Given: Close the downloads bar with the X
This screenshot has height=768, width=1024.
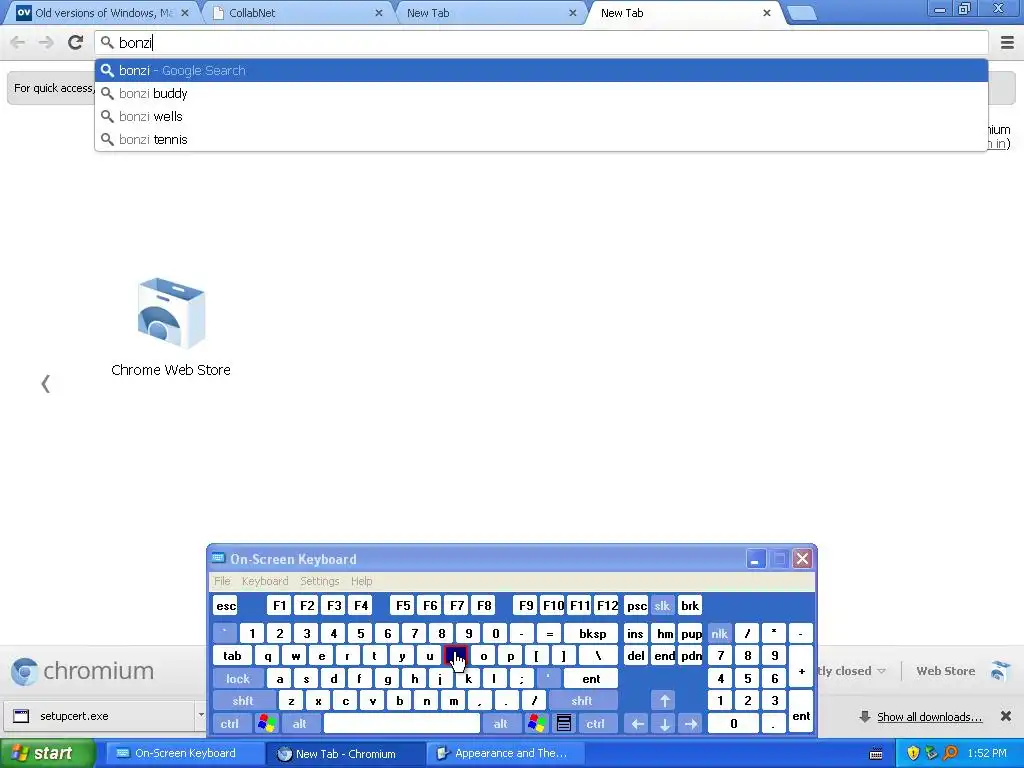Looking at the screenshot, I should (1006, 716).
